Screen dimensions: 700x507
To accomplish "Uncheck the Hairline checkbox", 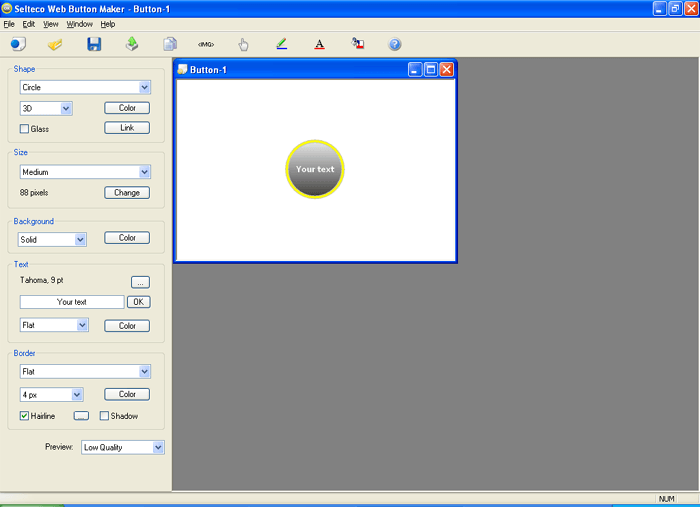I will pos(24,416).
